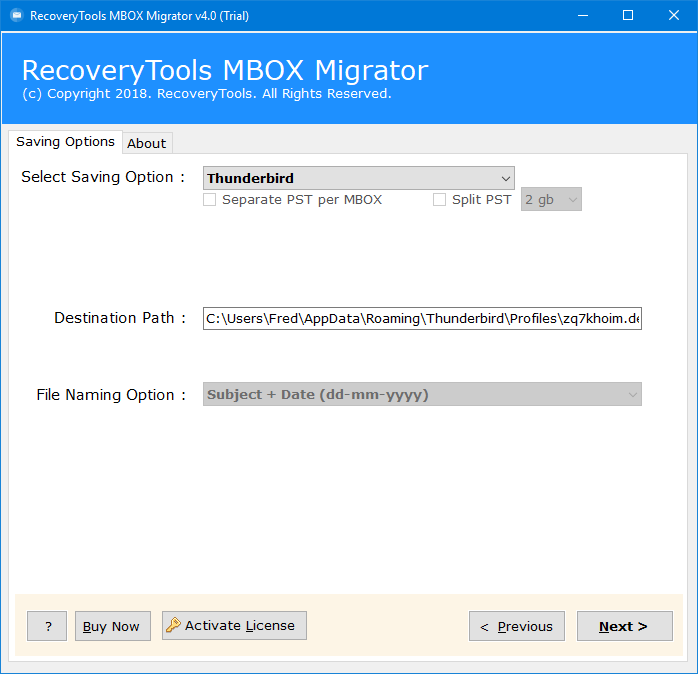Proceed with the Next button

point(625,626)
